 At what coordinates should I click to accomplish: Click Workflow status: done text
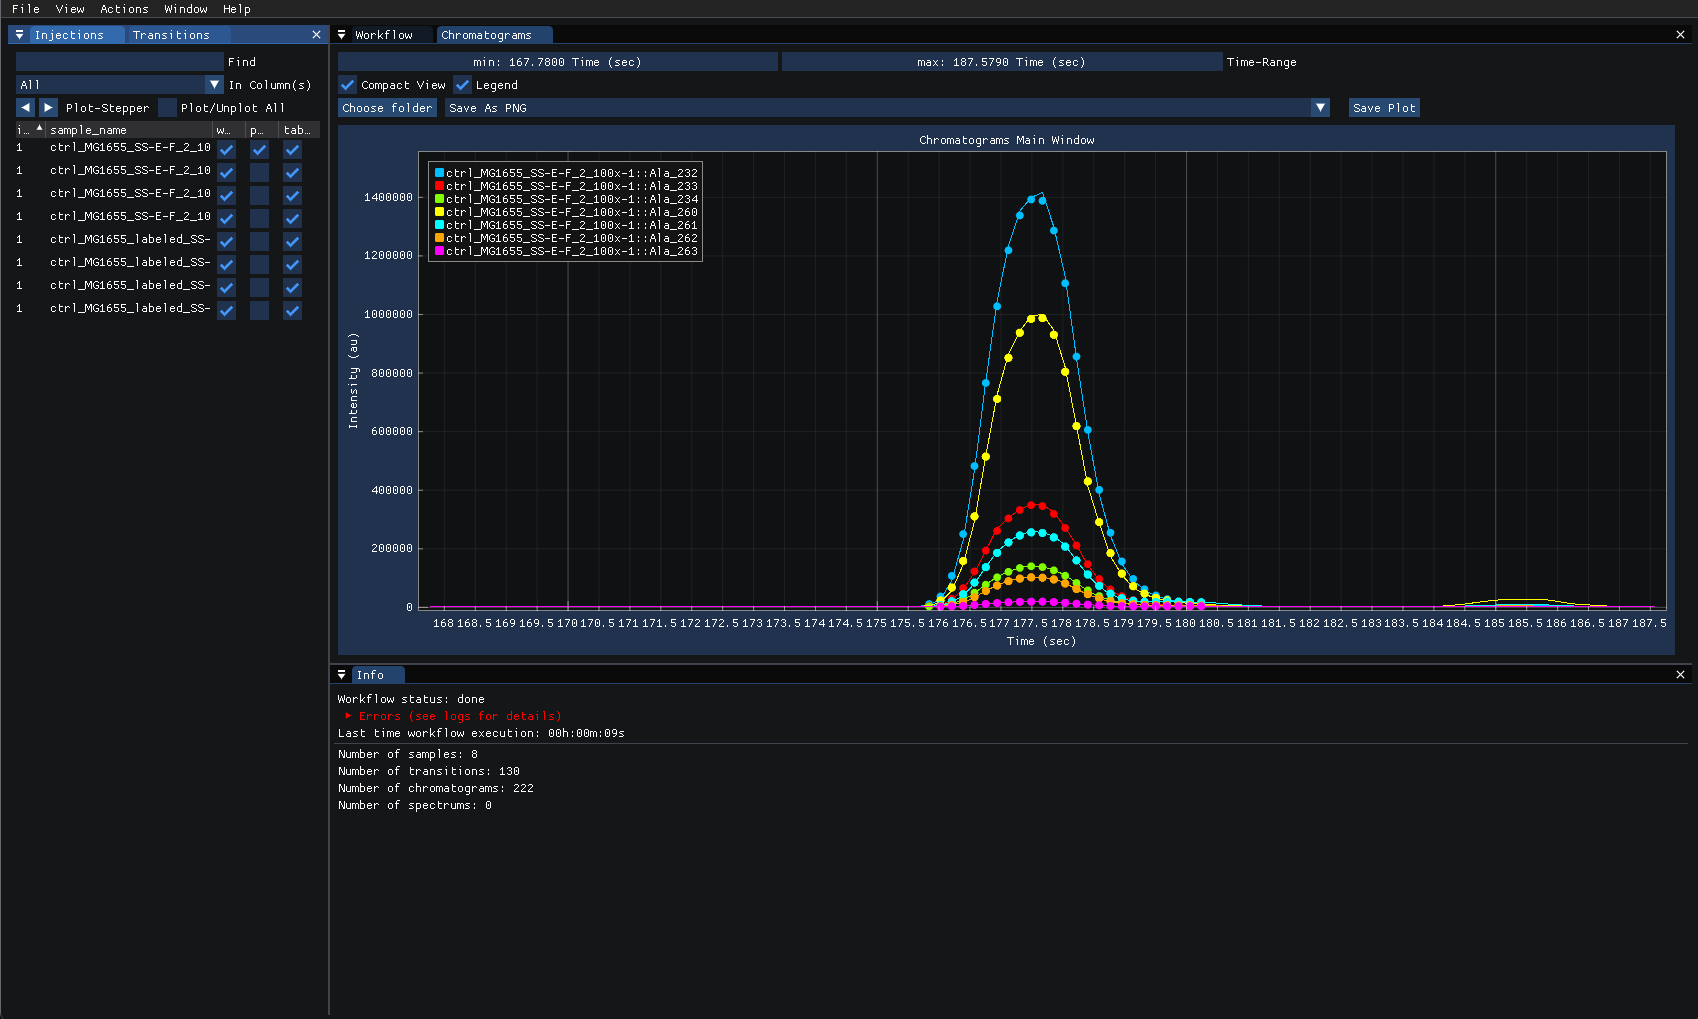411,699
